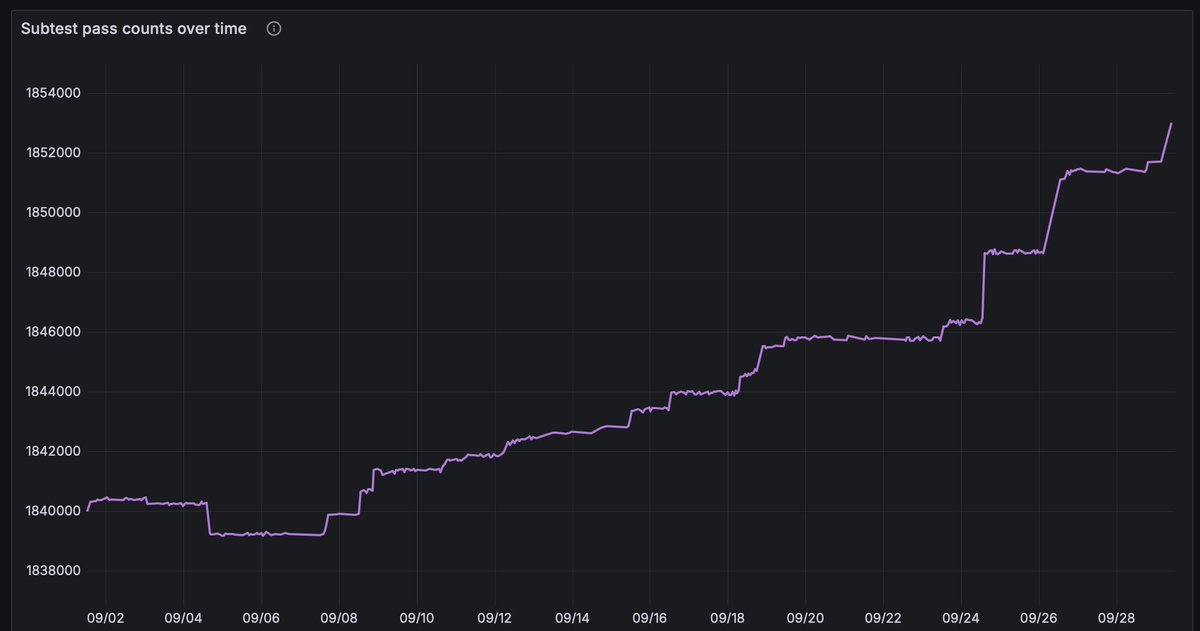This screenshot has height=631, width=1200.
Task: Click the 1852000 y-axis label
Action: (x=53, y=153)
